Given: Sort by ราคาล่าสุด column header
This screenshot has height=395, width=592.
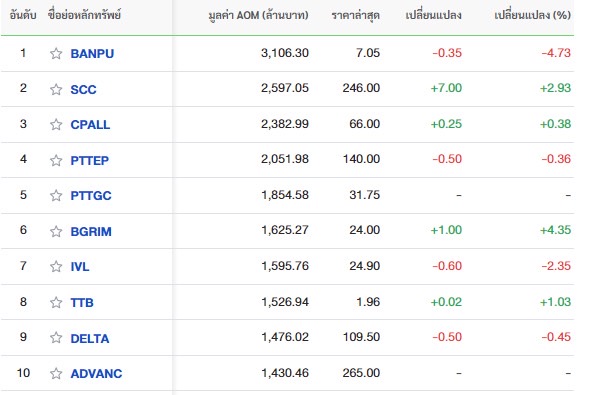Looking at the screenshot, I should pos(356,15).
